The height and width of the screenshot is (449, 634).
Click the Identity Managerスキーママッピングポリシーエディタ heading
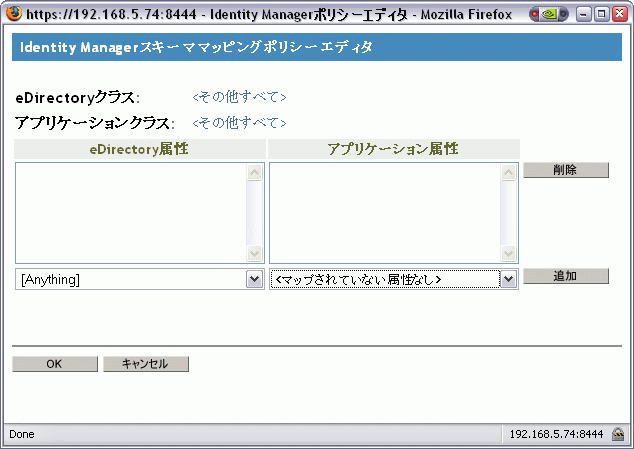pos(196,47)
